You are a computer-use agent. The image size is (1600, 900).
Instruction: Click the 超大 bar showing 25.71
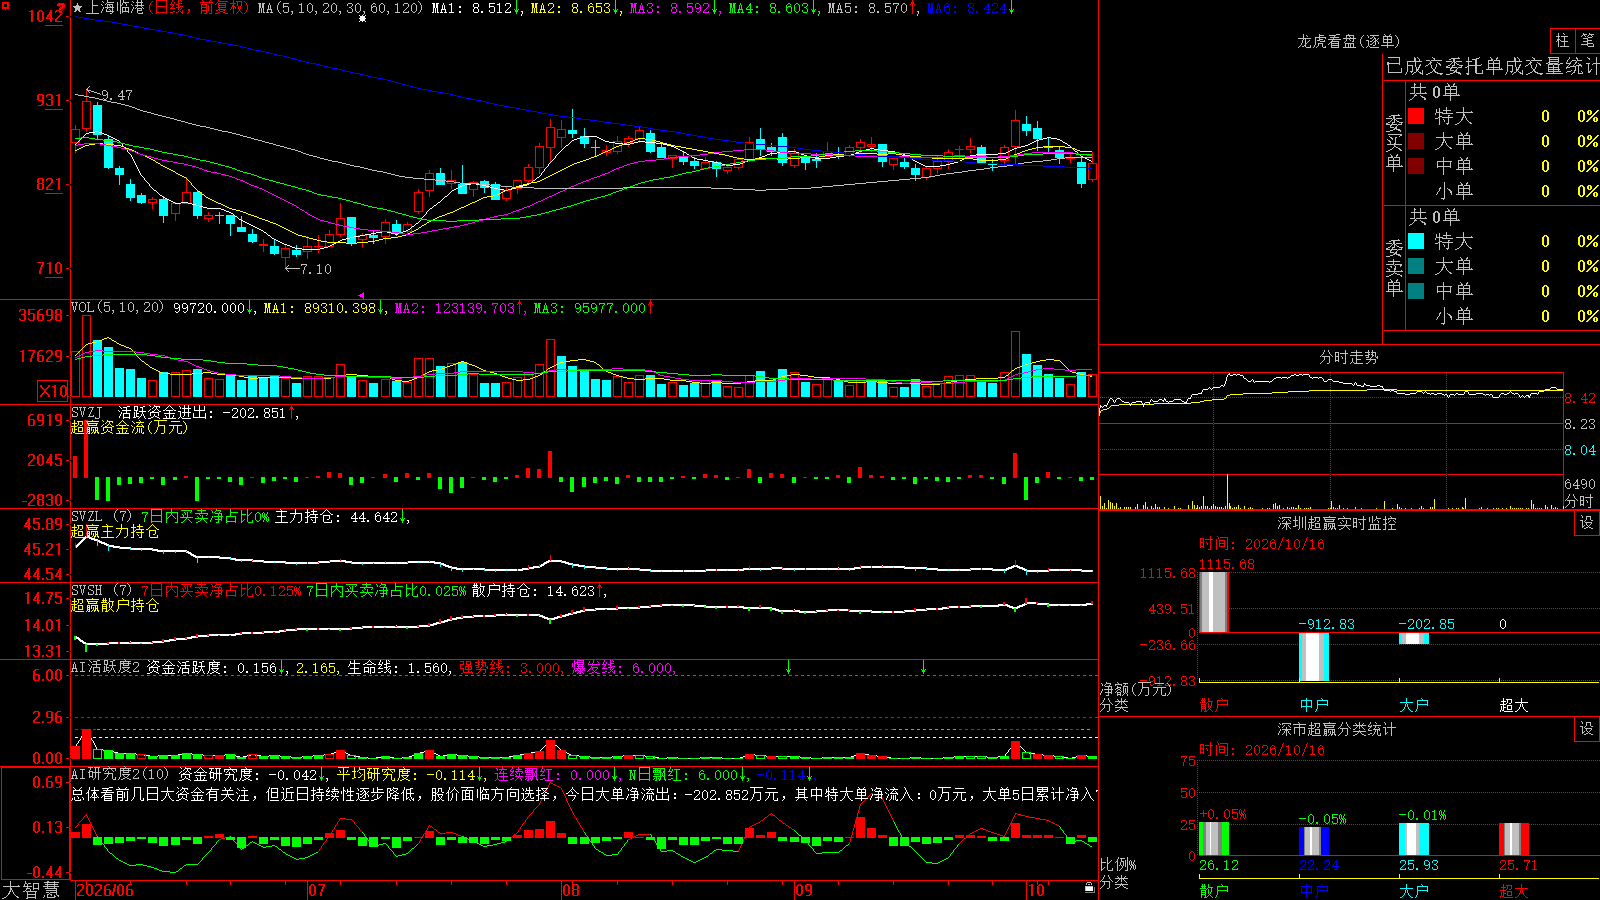1514,839
